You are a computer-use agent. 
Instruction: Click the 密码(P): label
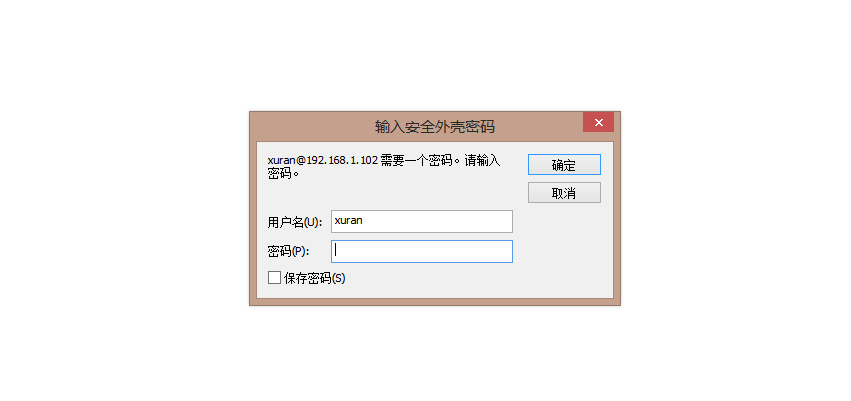(x=288, y=252)
